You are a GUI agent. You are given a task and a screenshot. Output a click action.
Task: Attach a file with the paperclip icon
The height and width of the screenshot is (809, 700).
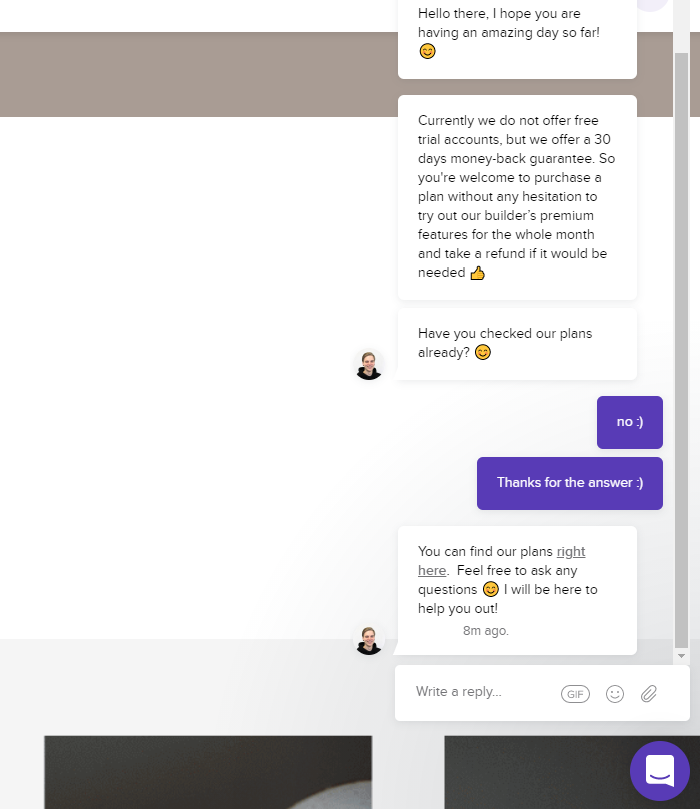(649, 694)
